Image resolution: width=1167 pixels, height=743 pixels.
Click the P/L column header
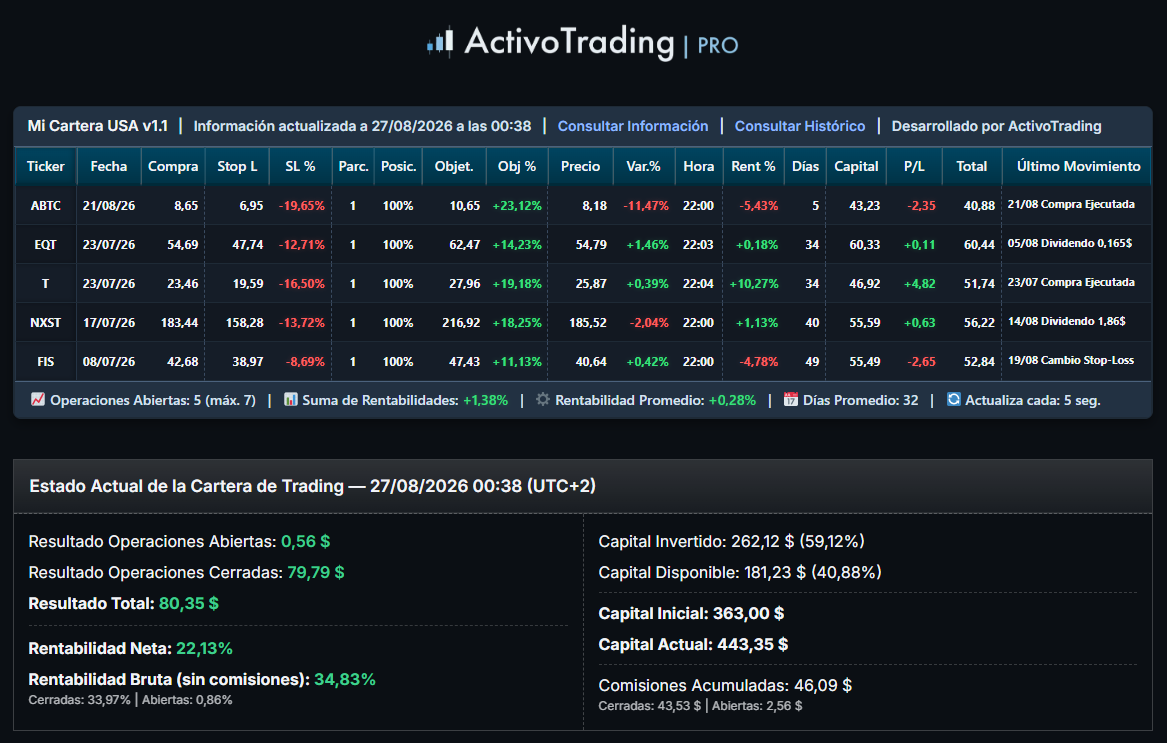[x=914, y=166]
